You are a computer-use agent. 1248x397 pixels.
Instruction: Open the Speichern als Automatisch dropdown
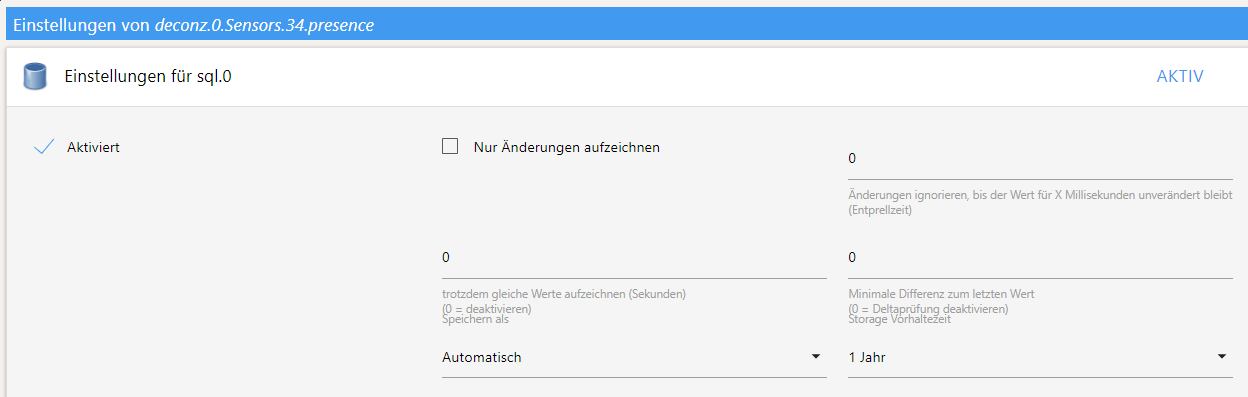click(634, 357)
